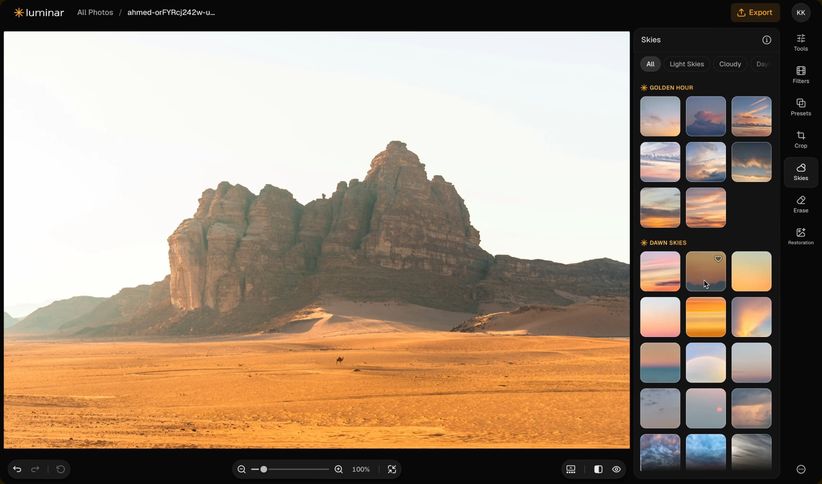
Task: Apply the small pink sun Dawn Skies thumbnail
Action: 706,408
